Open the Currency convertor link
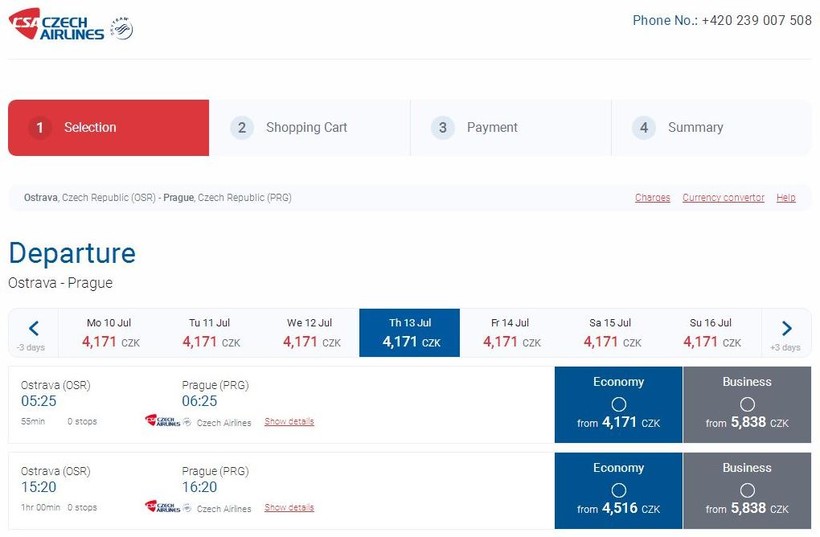This screenshot has width=820, height=537. (723, 198)
